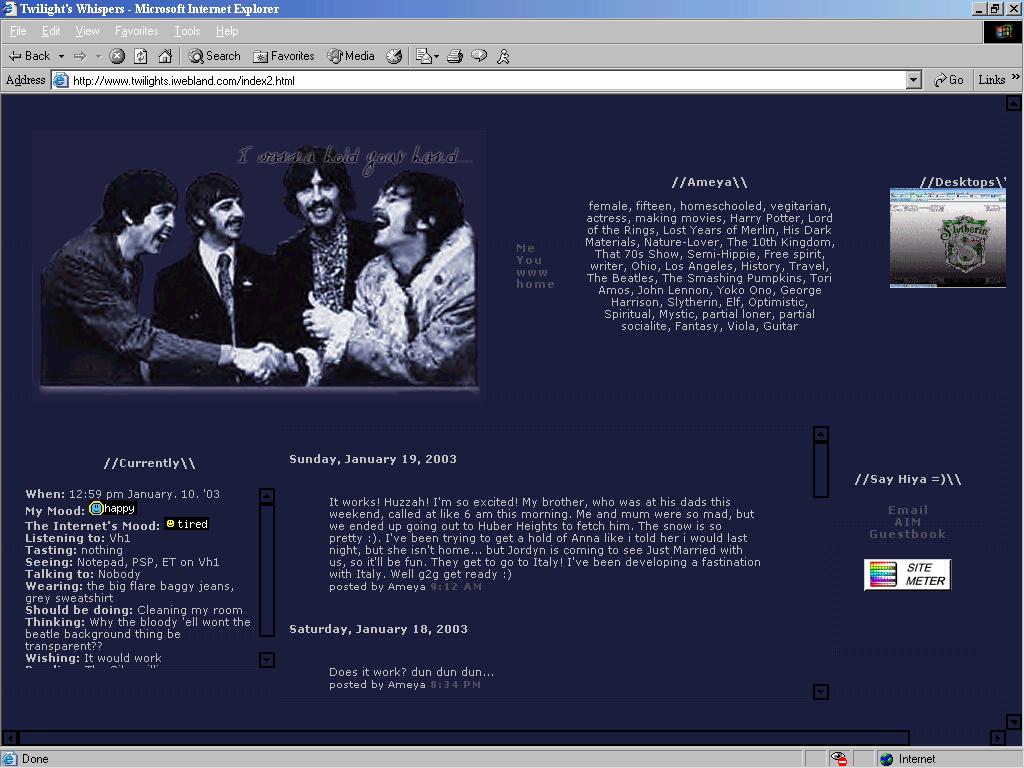This screenshot has height=768, width=1024.
Task: Stop the page with the Stop button
Action: pyautogui.click(x=117, y=56)
